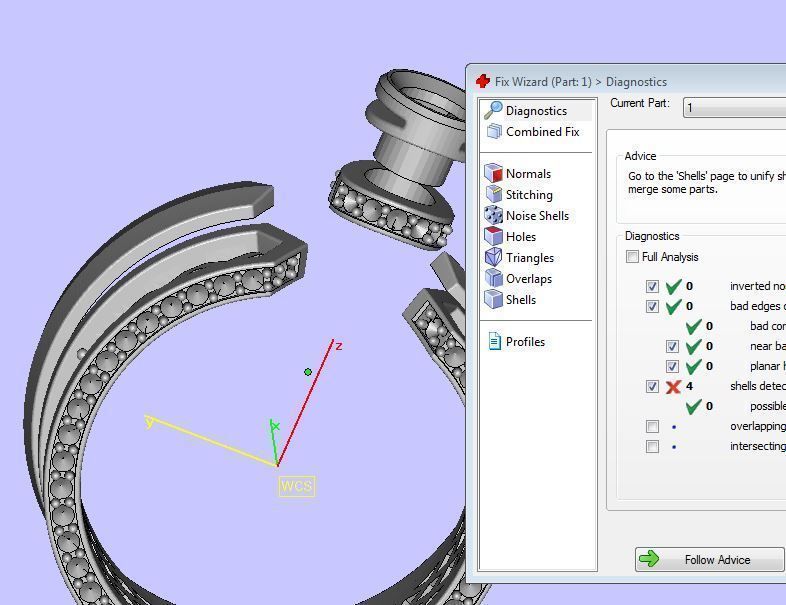This screenshot has width=786, height=605.
Task: Click the Shells cube icon
Action: 493,299
